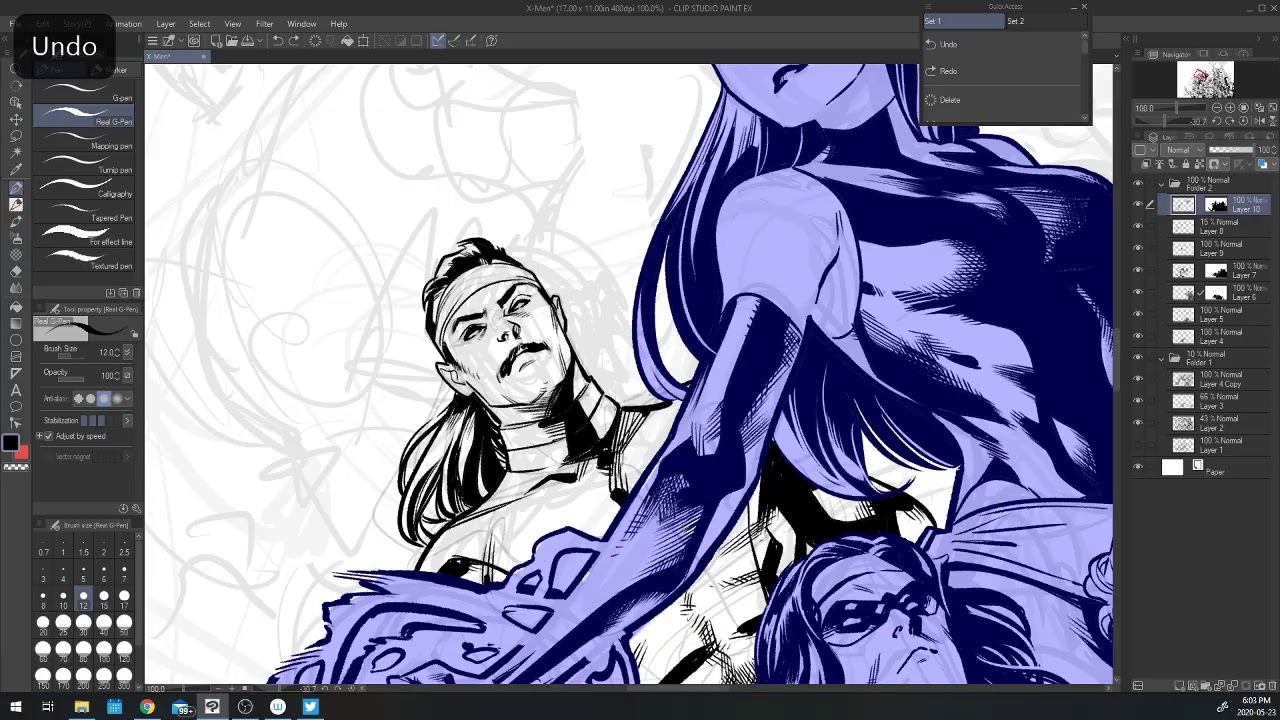
Task: Open the Brush Size dynamics dropdown button
Action: (127, 352)
